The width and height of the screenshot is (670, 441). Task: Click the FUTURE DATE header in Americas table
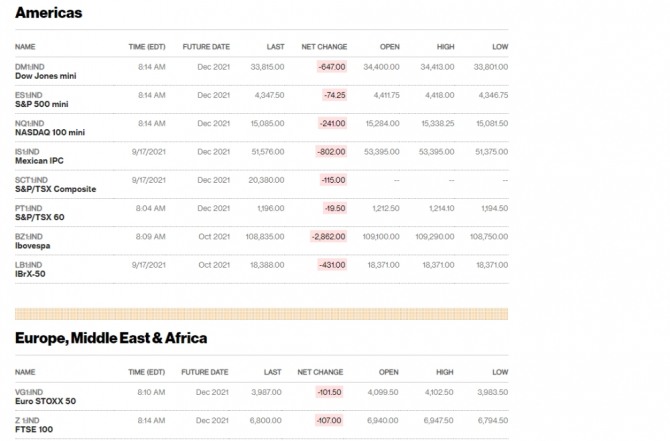tap(206, 47)
